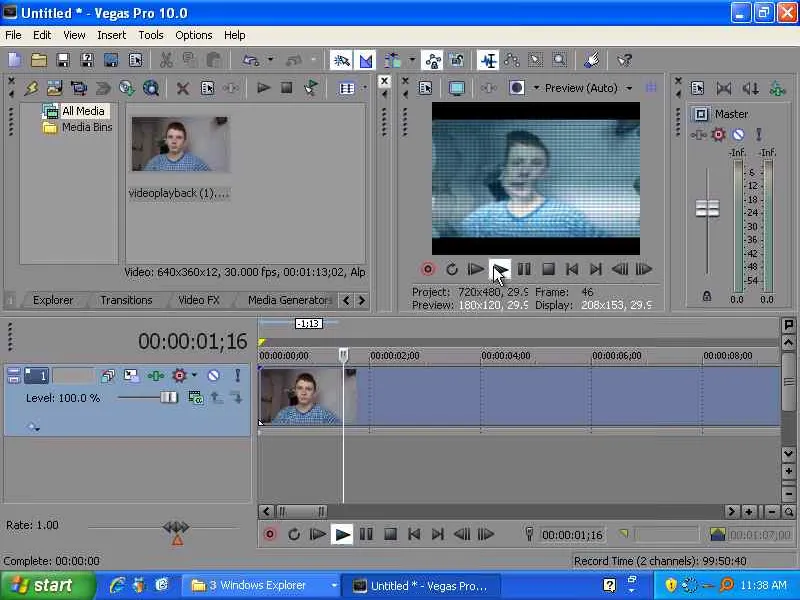Click the Save project icon in toolbar
The height and width of the screenshot is (600, 800).
pos(62,61)
